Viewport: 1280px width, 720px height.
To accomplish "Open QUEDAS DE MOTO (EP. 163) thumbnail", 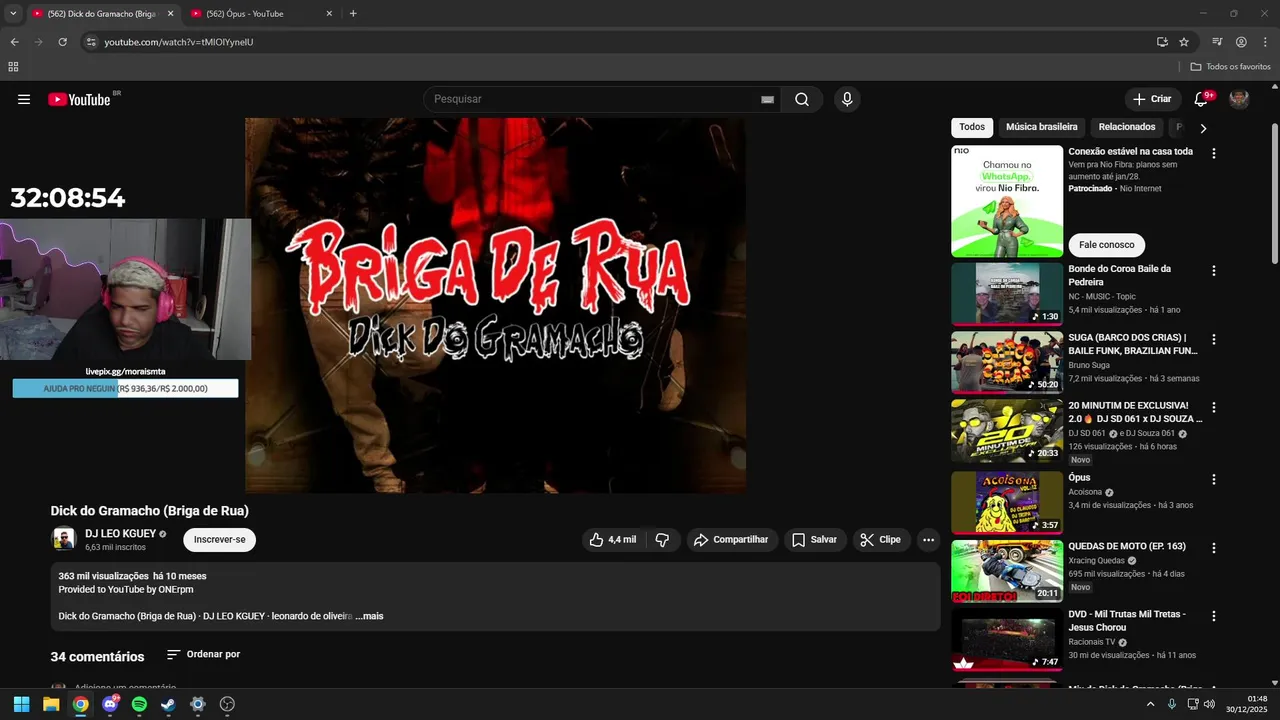I will 1007,571.
